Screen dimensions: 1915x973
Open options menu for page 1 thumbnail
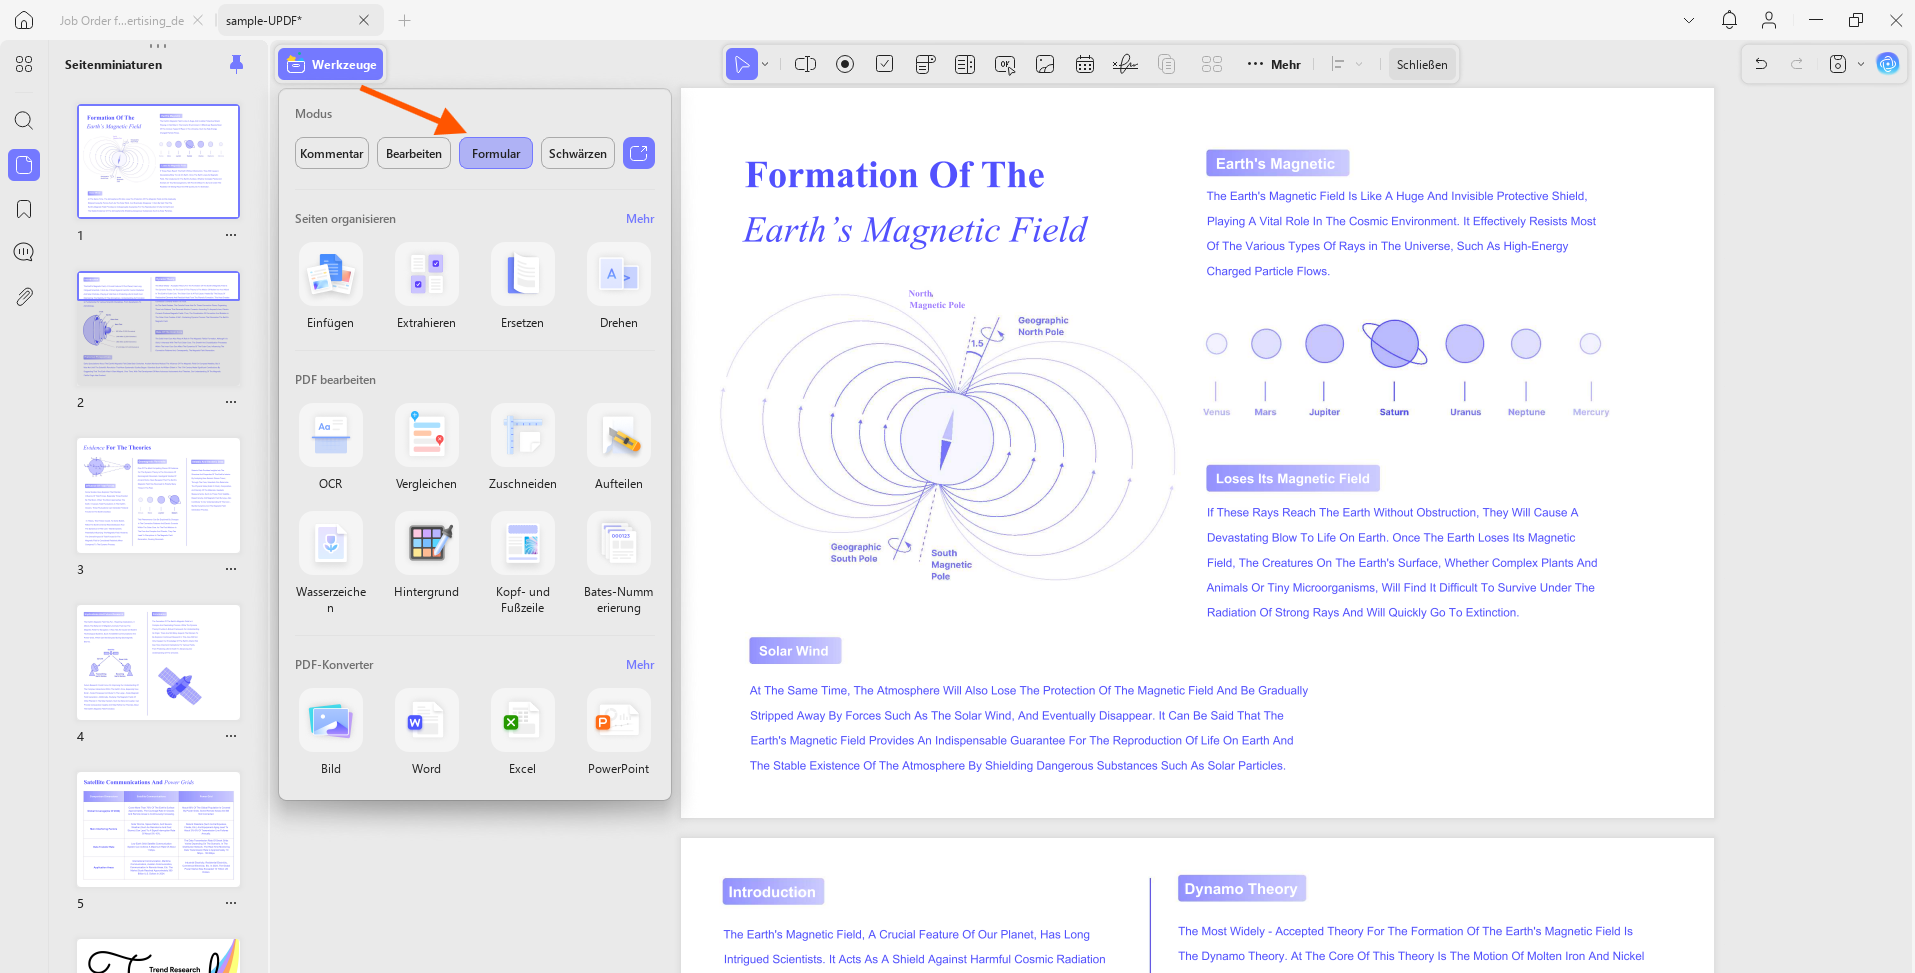(x=231, y=236)
